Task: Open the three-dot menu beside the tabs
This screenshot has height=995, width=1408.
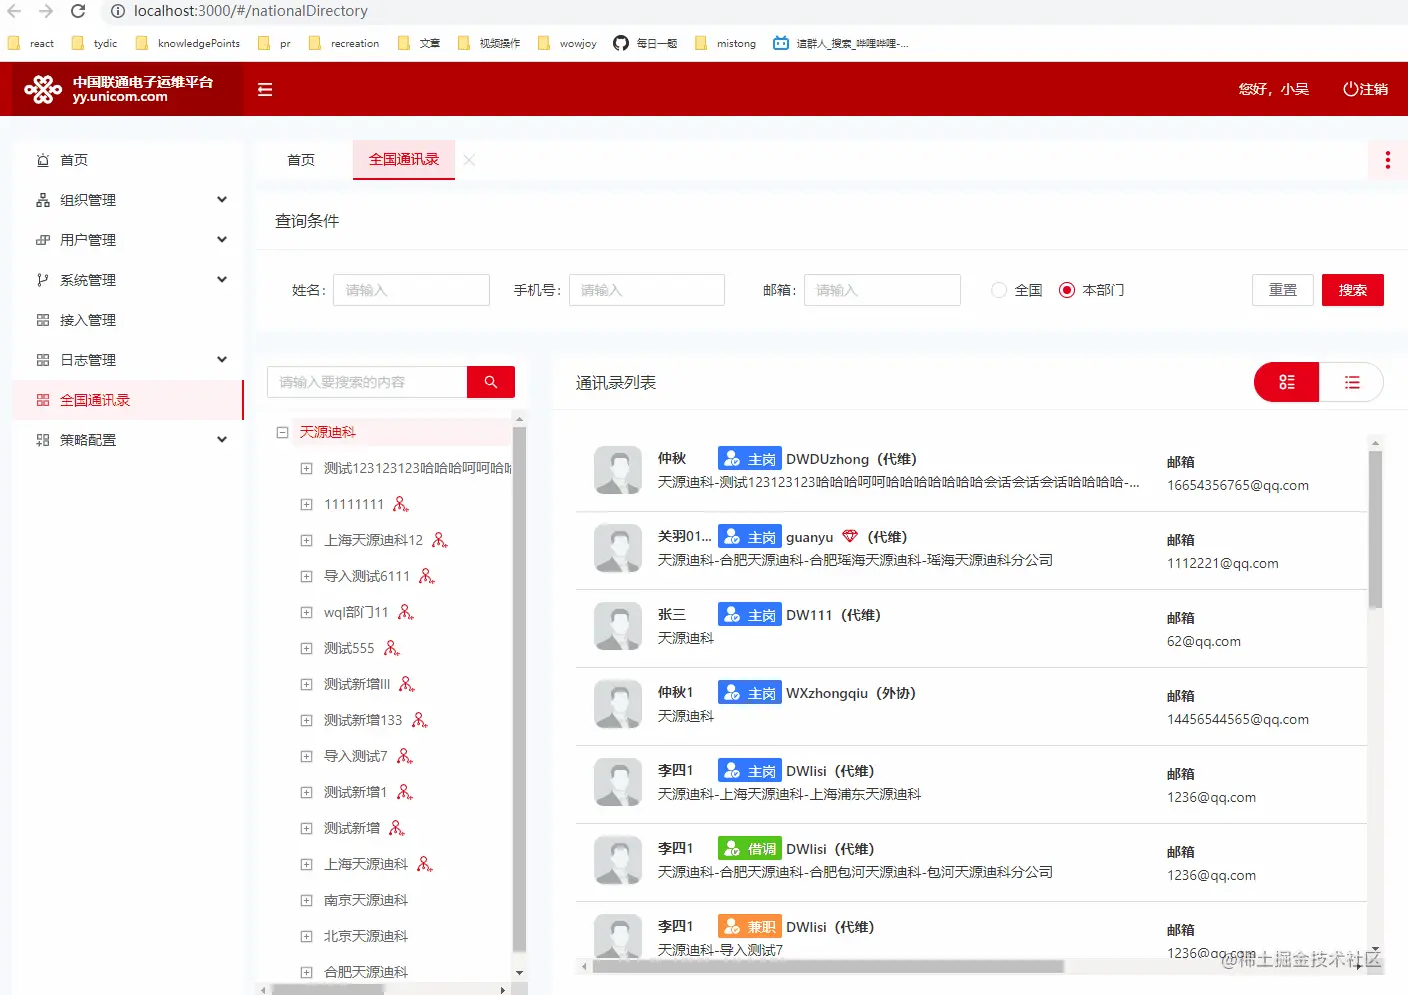Action: [x=1387, y=159]
